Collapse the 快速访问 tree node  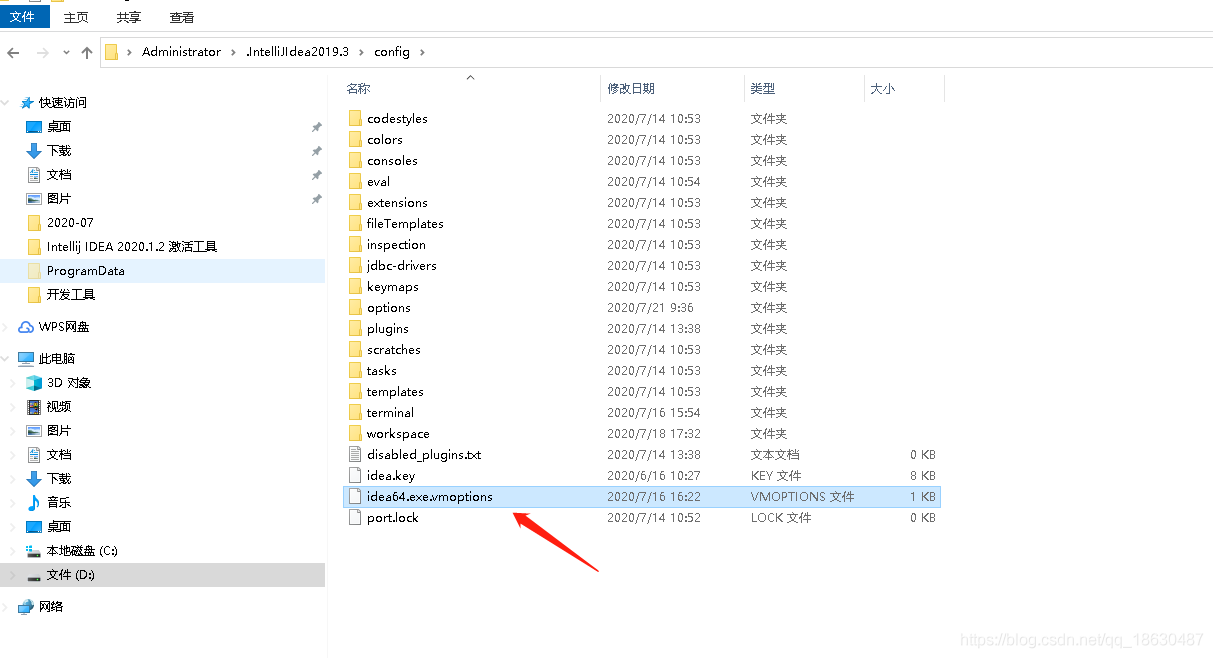point(7,102)
